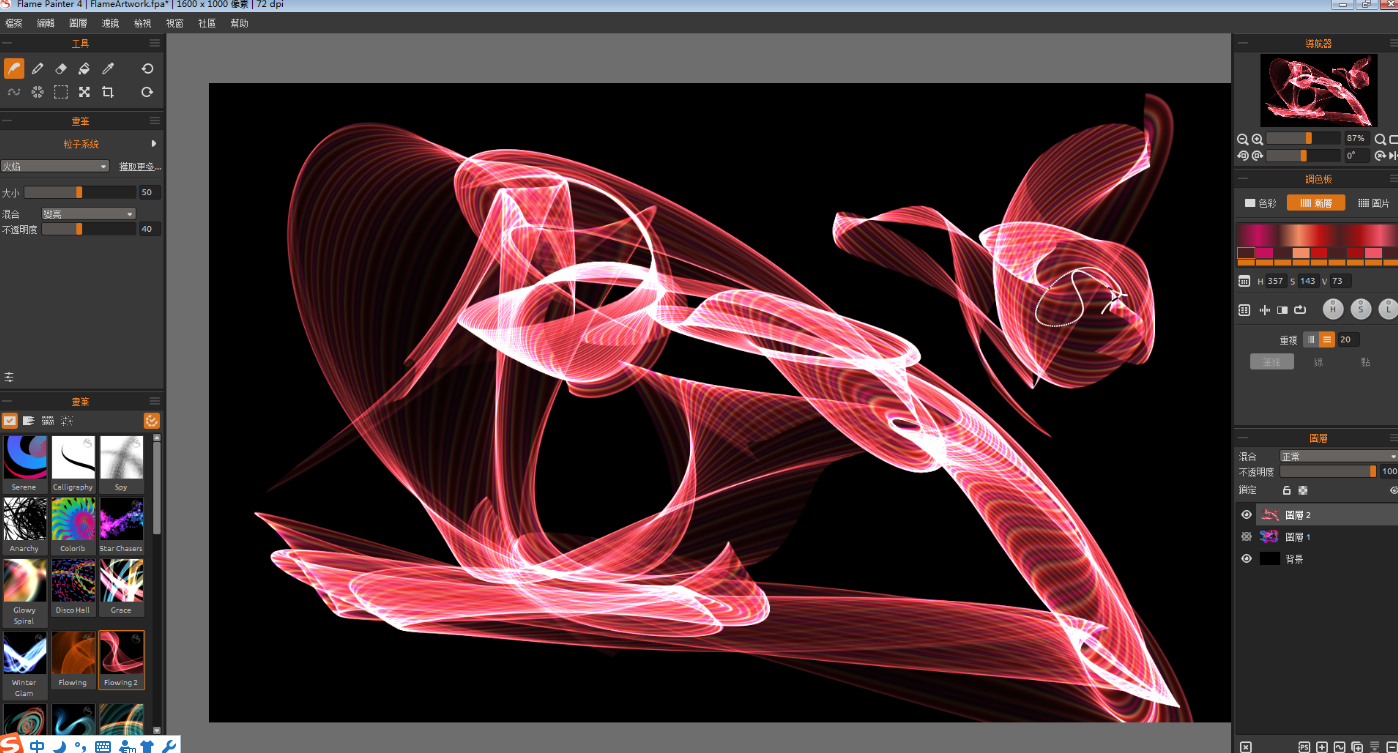Select the Transform move tool
Screen dimensions: 1398x753
84,92
